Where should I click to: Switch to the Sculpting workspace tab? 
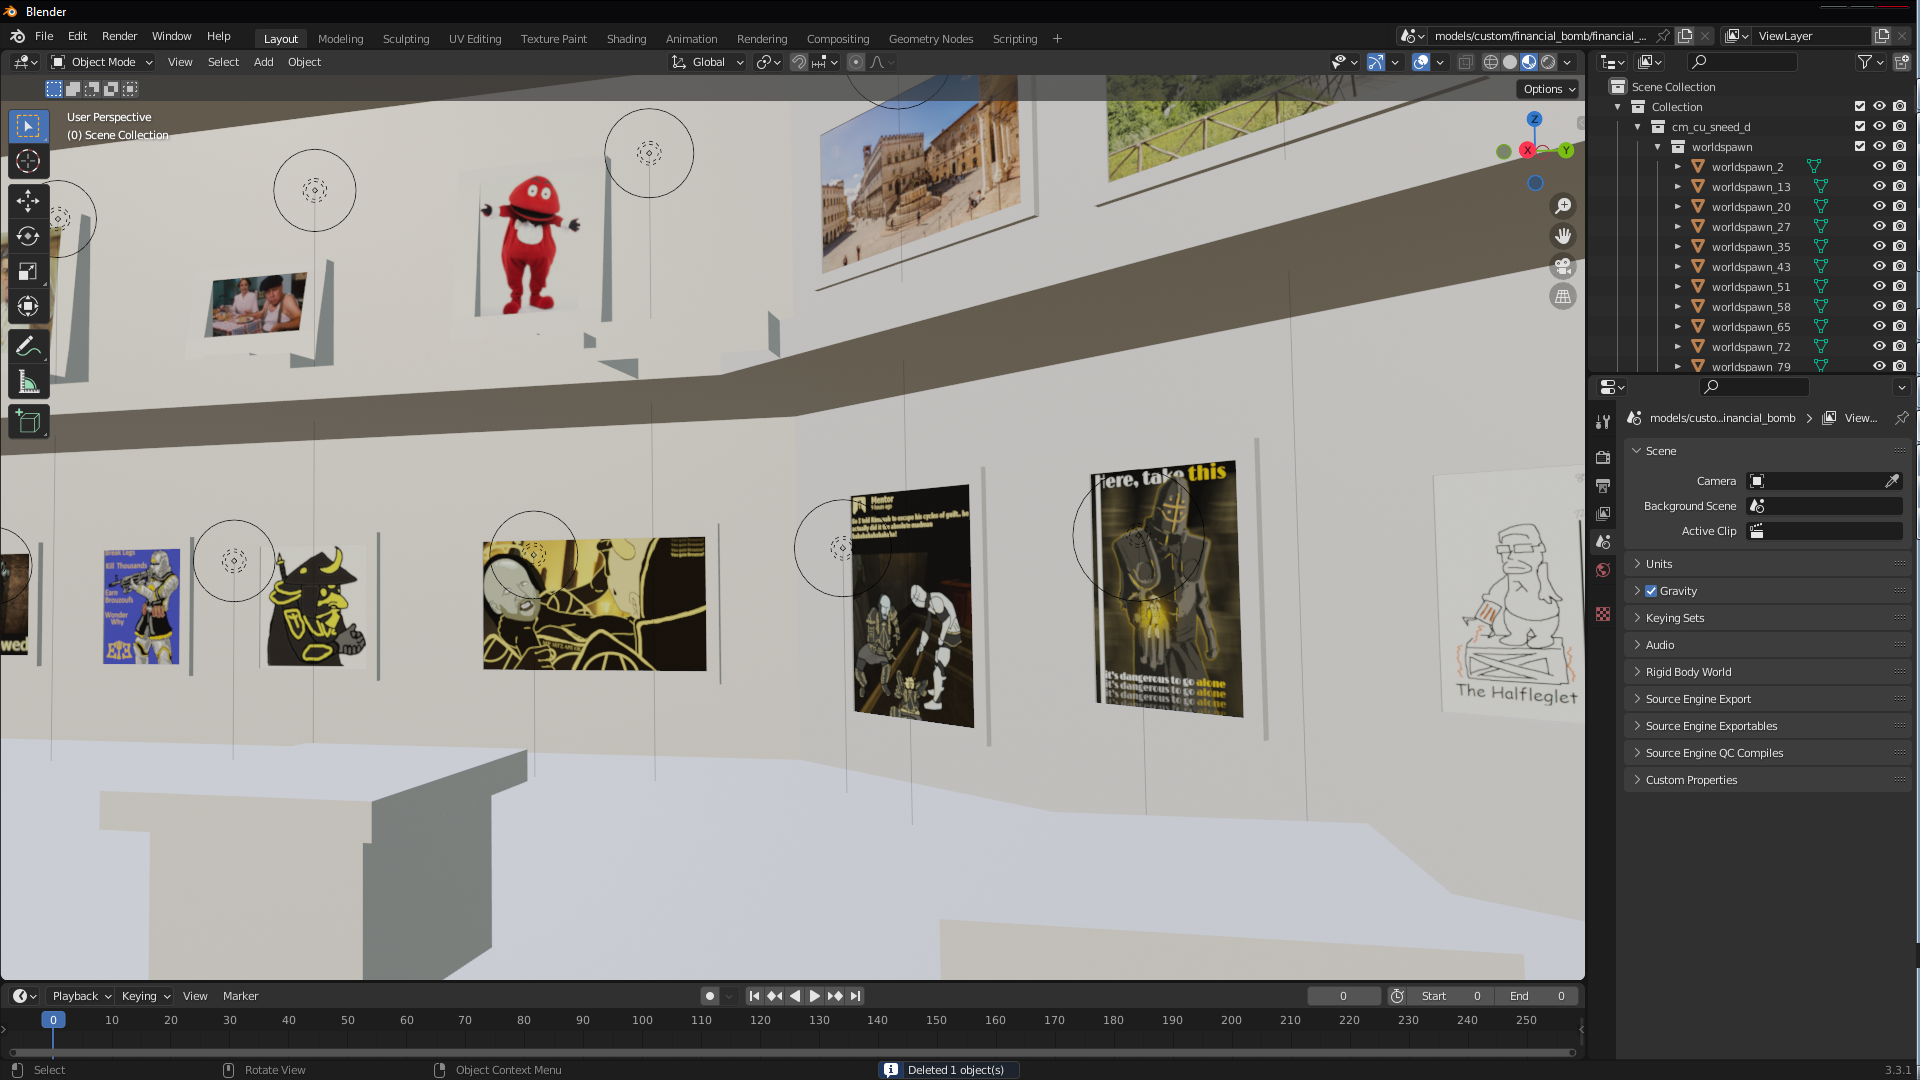(406, 39)
